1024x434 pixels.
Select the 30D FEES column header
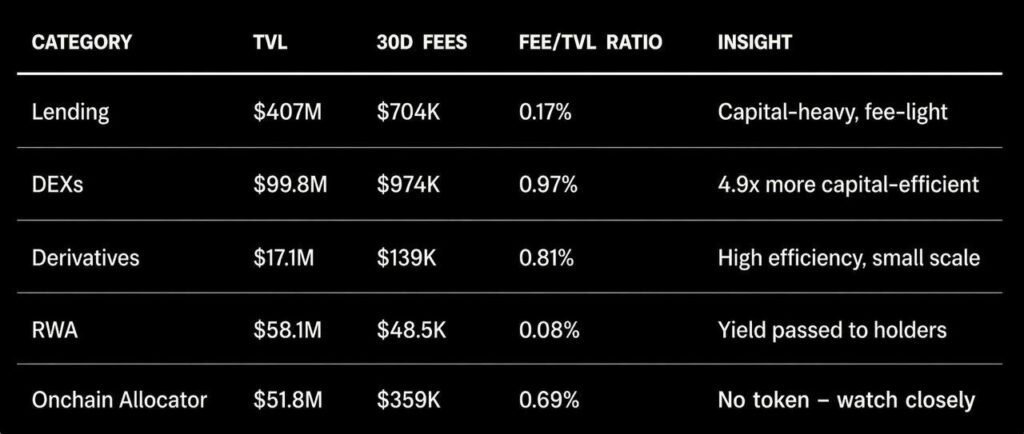pos(423,43)
